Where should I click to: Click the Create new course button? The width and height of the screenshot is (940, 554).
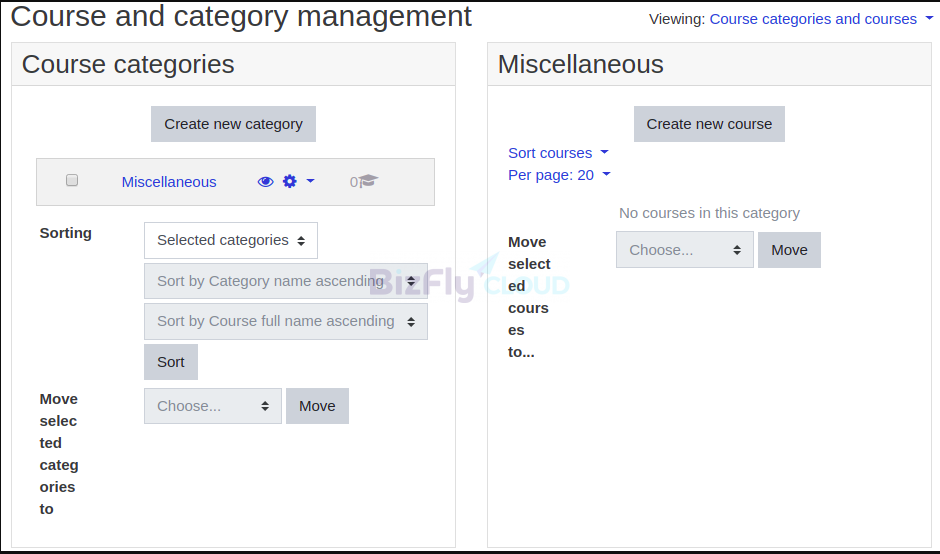[709, 124]
